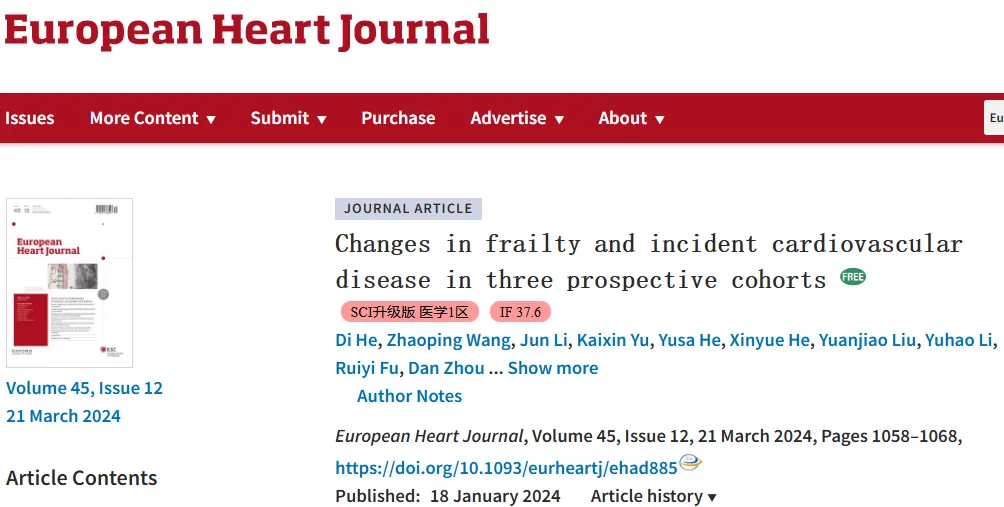The height and width of the screenshot is (507, 1004).
Task: Click the green FREE access badge
Action: tap(853, 277)
